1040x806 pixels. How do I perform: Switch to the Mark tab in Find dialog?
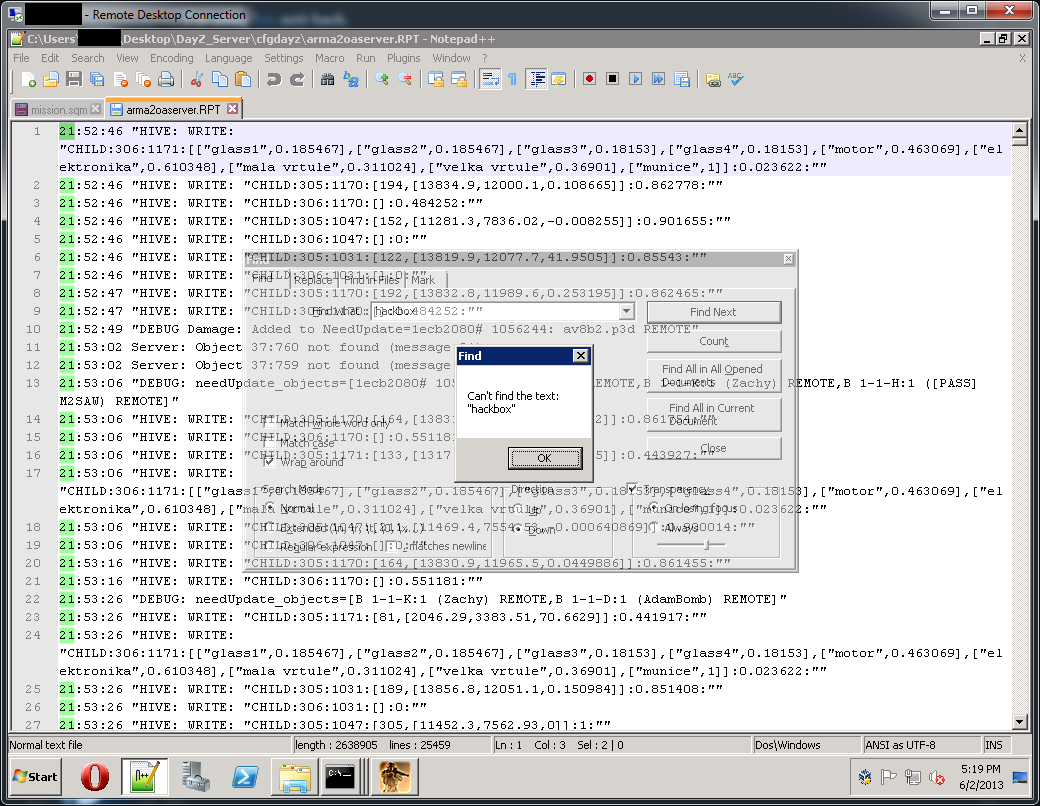(423, 280)
